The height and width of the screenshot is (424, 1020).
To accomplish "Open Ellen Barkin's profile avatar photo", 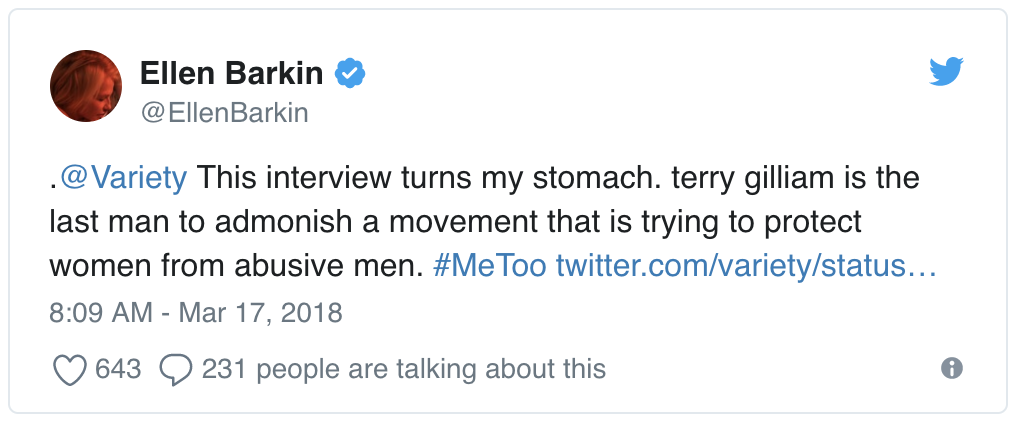I will click(x=86, y=87).
